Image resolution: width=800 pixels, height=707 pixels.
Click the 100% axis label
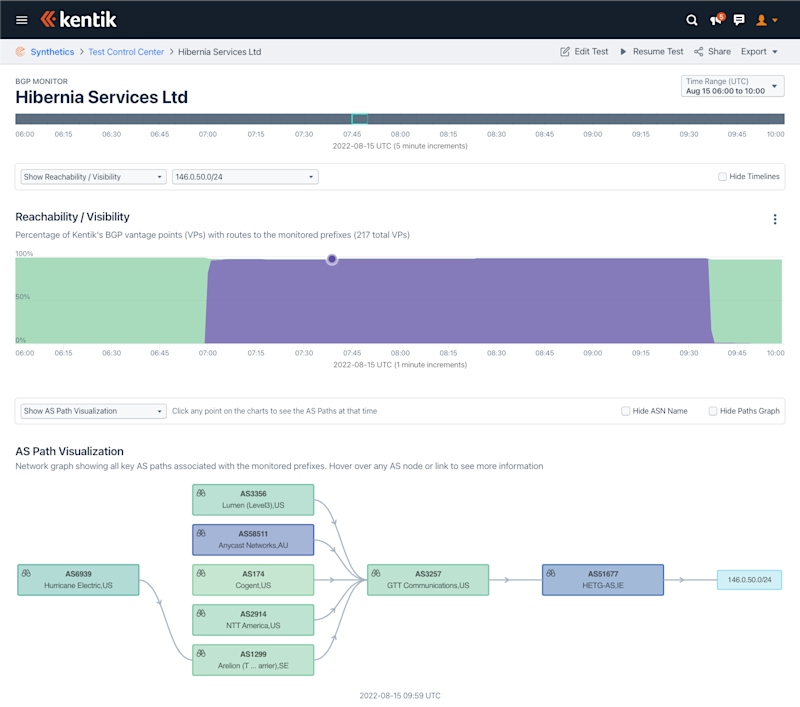24,254
